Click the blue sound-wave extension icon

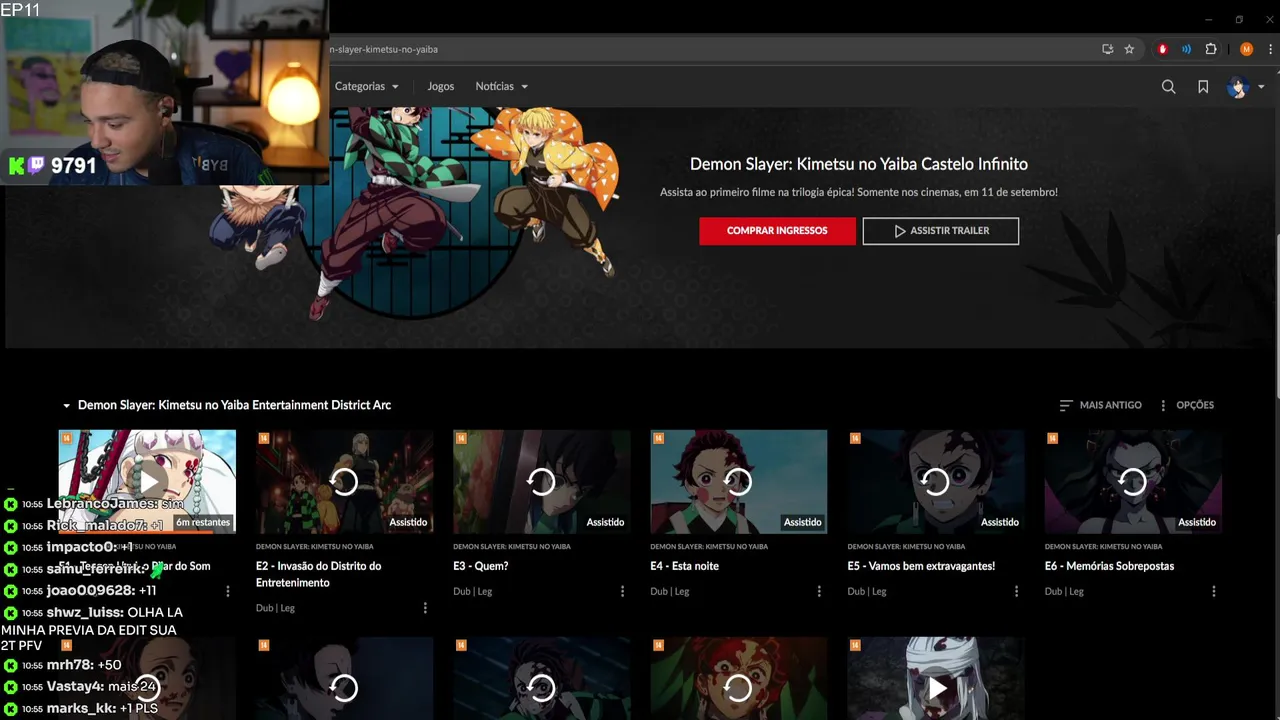coord(1186,49)
